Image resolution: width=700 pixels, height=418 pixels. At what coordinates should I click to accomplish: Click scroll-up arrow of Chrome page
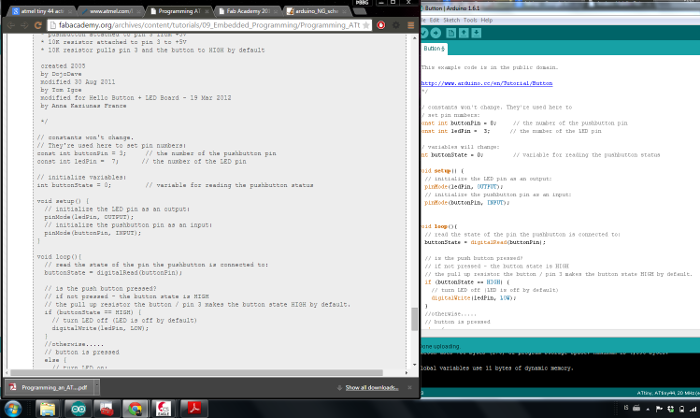[x=414, y=38]
